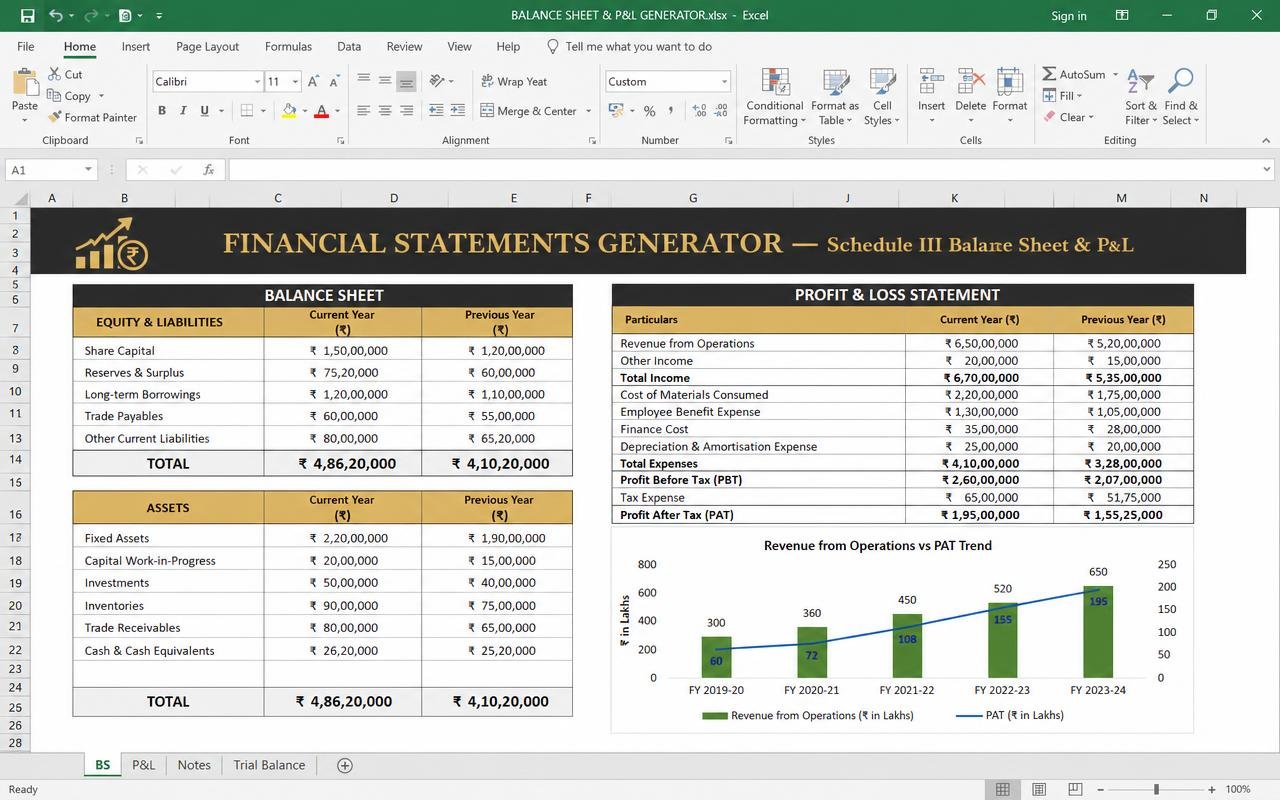The height and width of the screenshot is (800, 1280).
Task: Decrease font size with the small A icon
Action: click(335, 81)
